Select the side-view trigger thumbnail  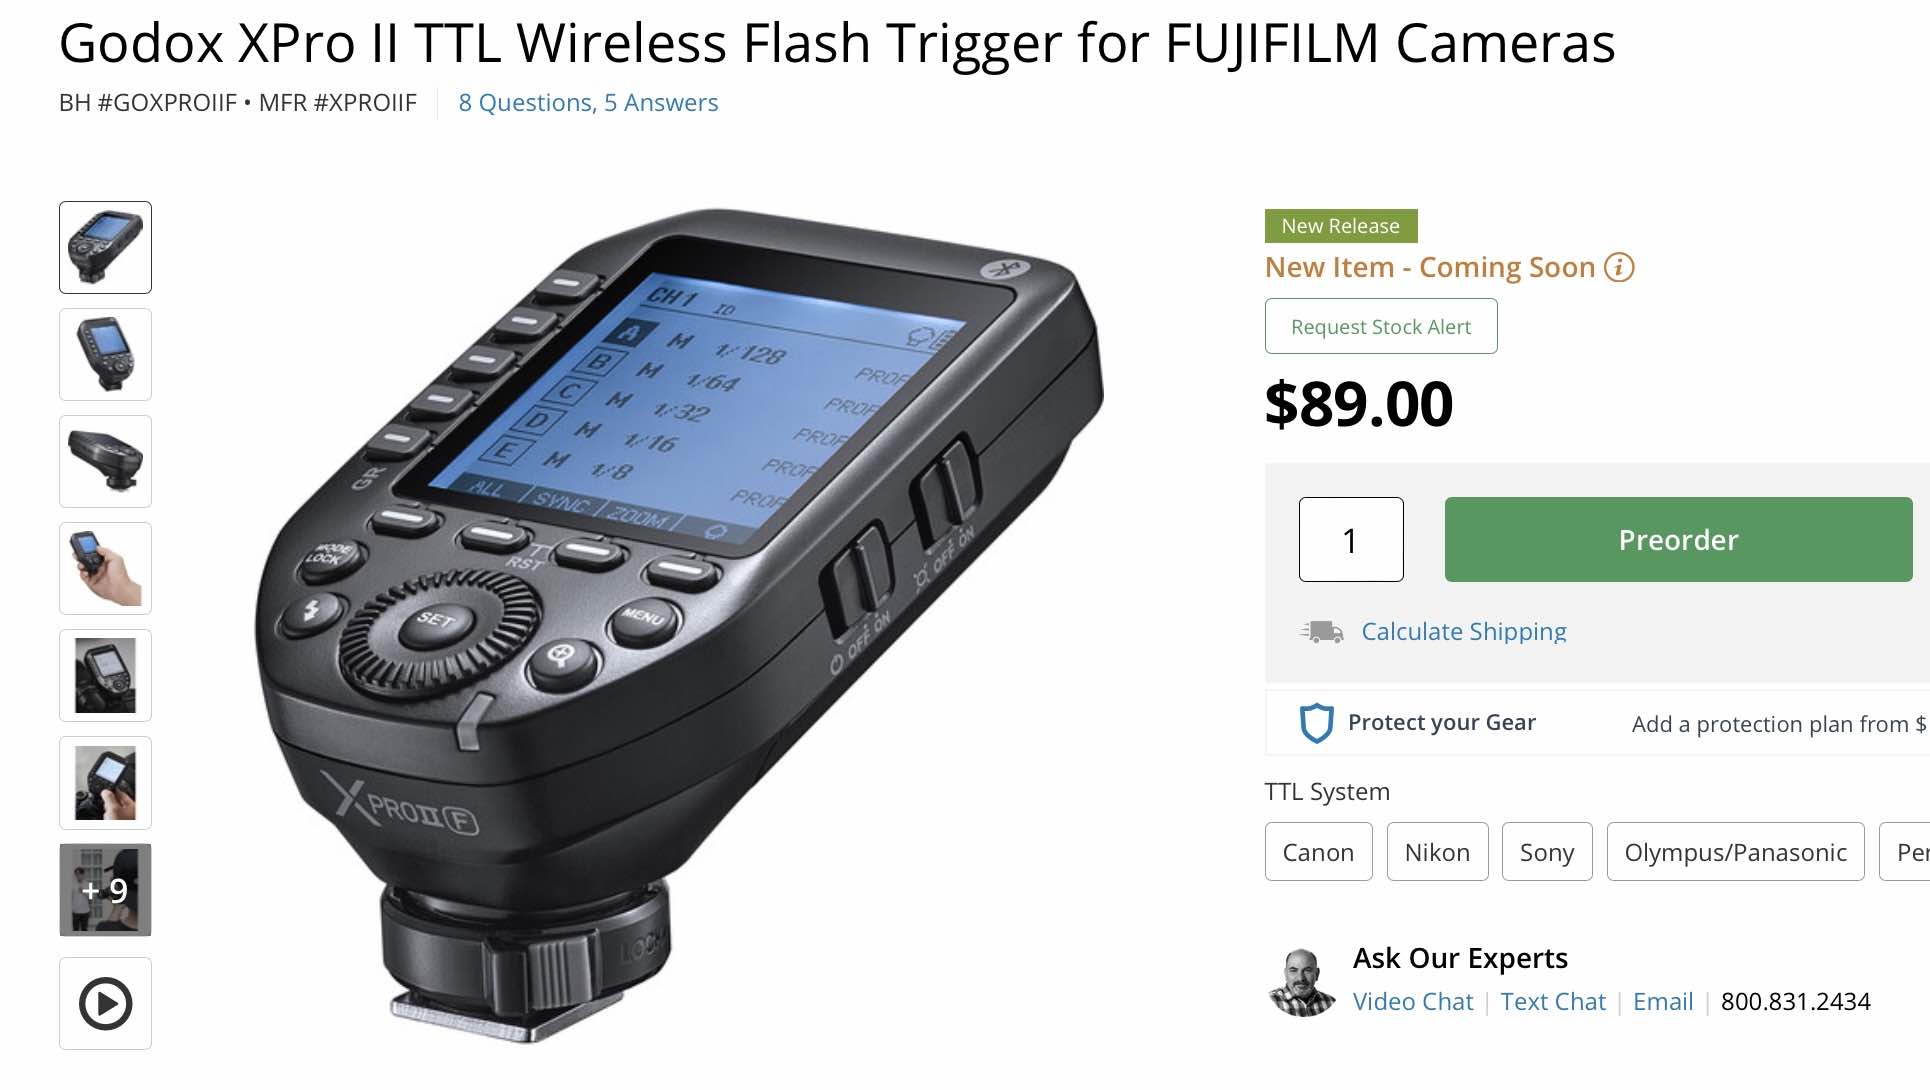[105, 461]
